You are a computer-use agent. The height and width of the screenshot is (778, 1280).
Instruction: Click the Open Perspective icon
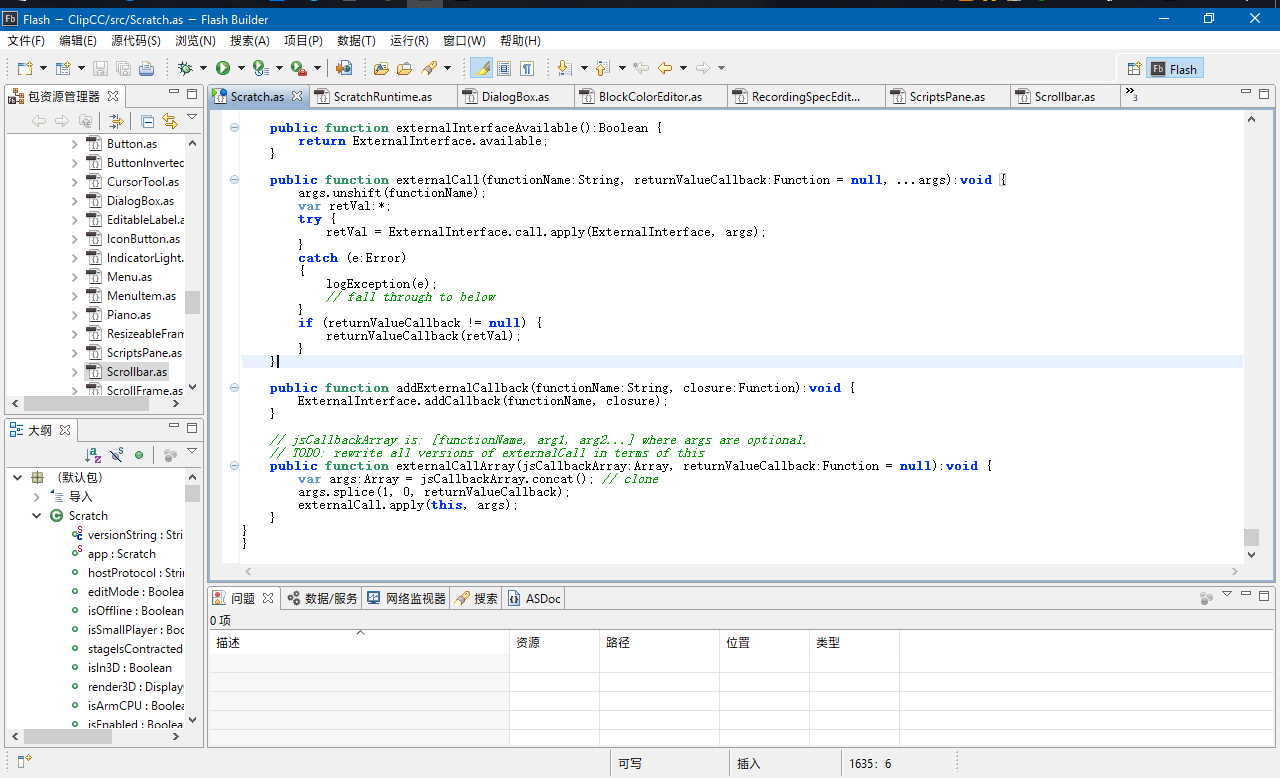point(1134,69)
